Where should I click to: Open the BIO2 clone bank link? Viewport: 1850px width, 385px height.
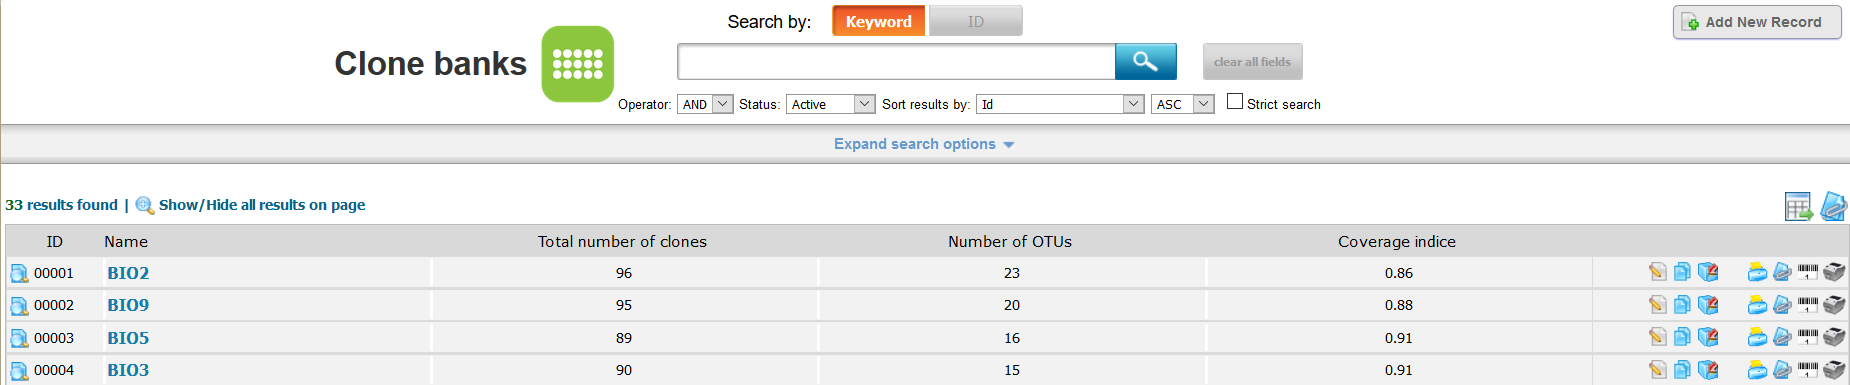128,273
